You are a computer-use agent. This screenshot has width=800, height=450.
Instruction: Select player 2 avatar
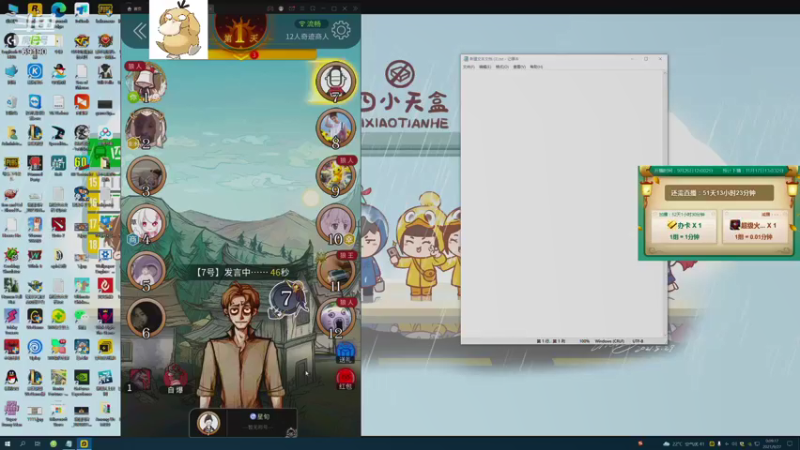coord(146,129)
